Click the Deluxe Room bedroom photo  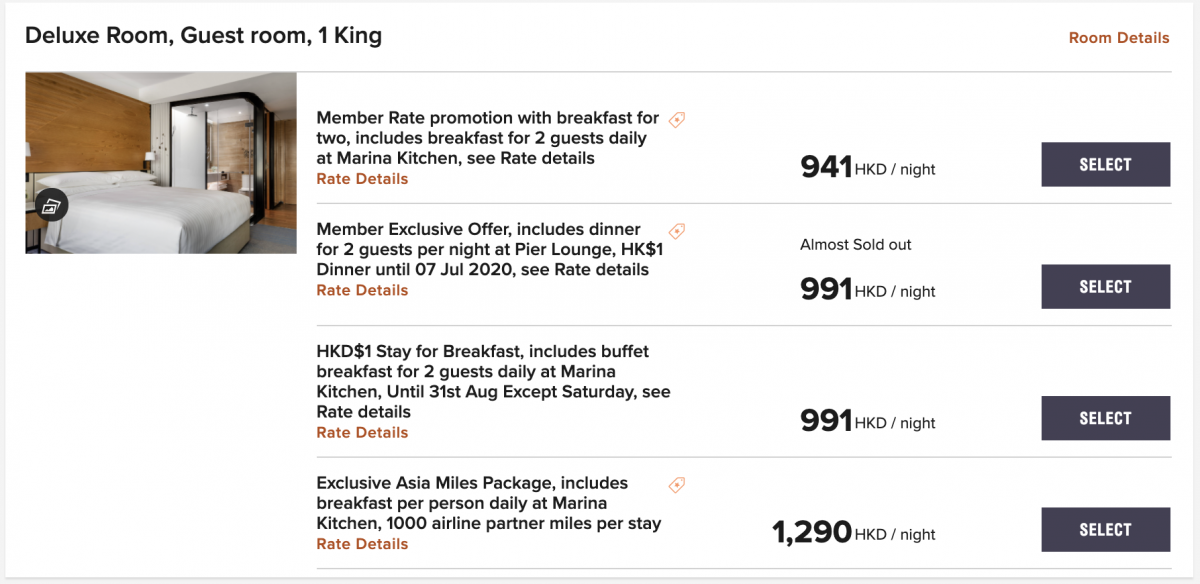point(161,163)
